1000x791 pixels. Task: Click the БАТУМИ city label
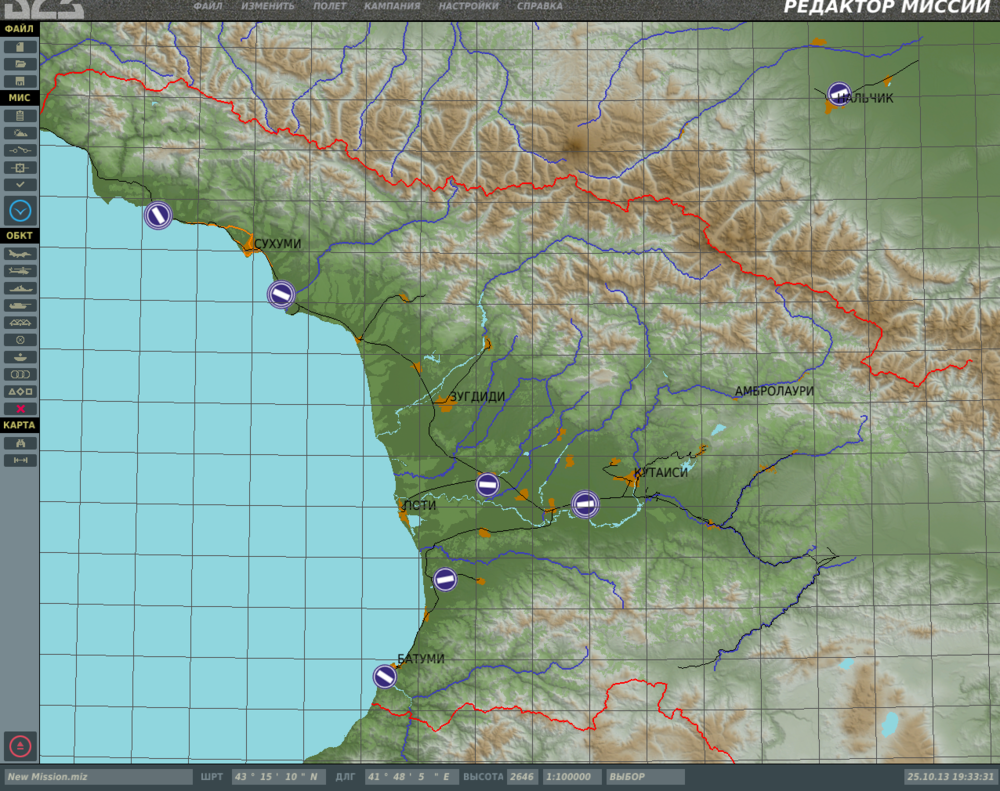pos(421,658)
